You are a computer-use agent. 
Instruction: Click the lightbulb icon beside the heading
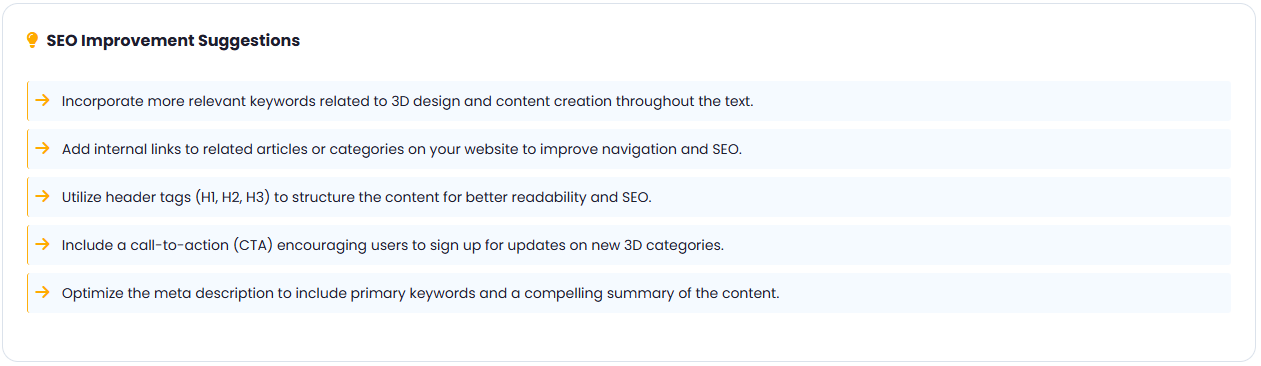(x=32, y=41)
